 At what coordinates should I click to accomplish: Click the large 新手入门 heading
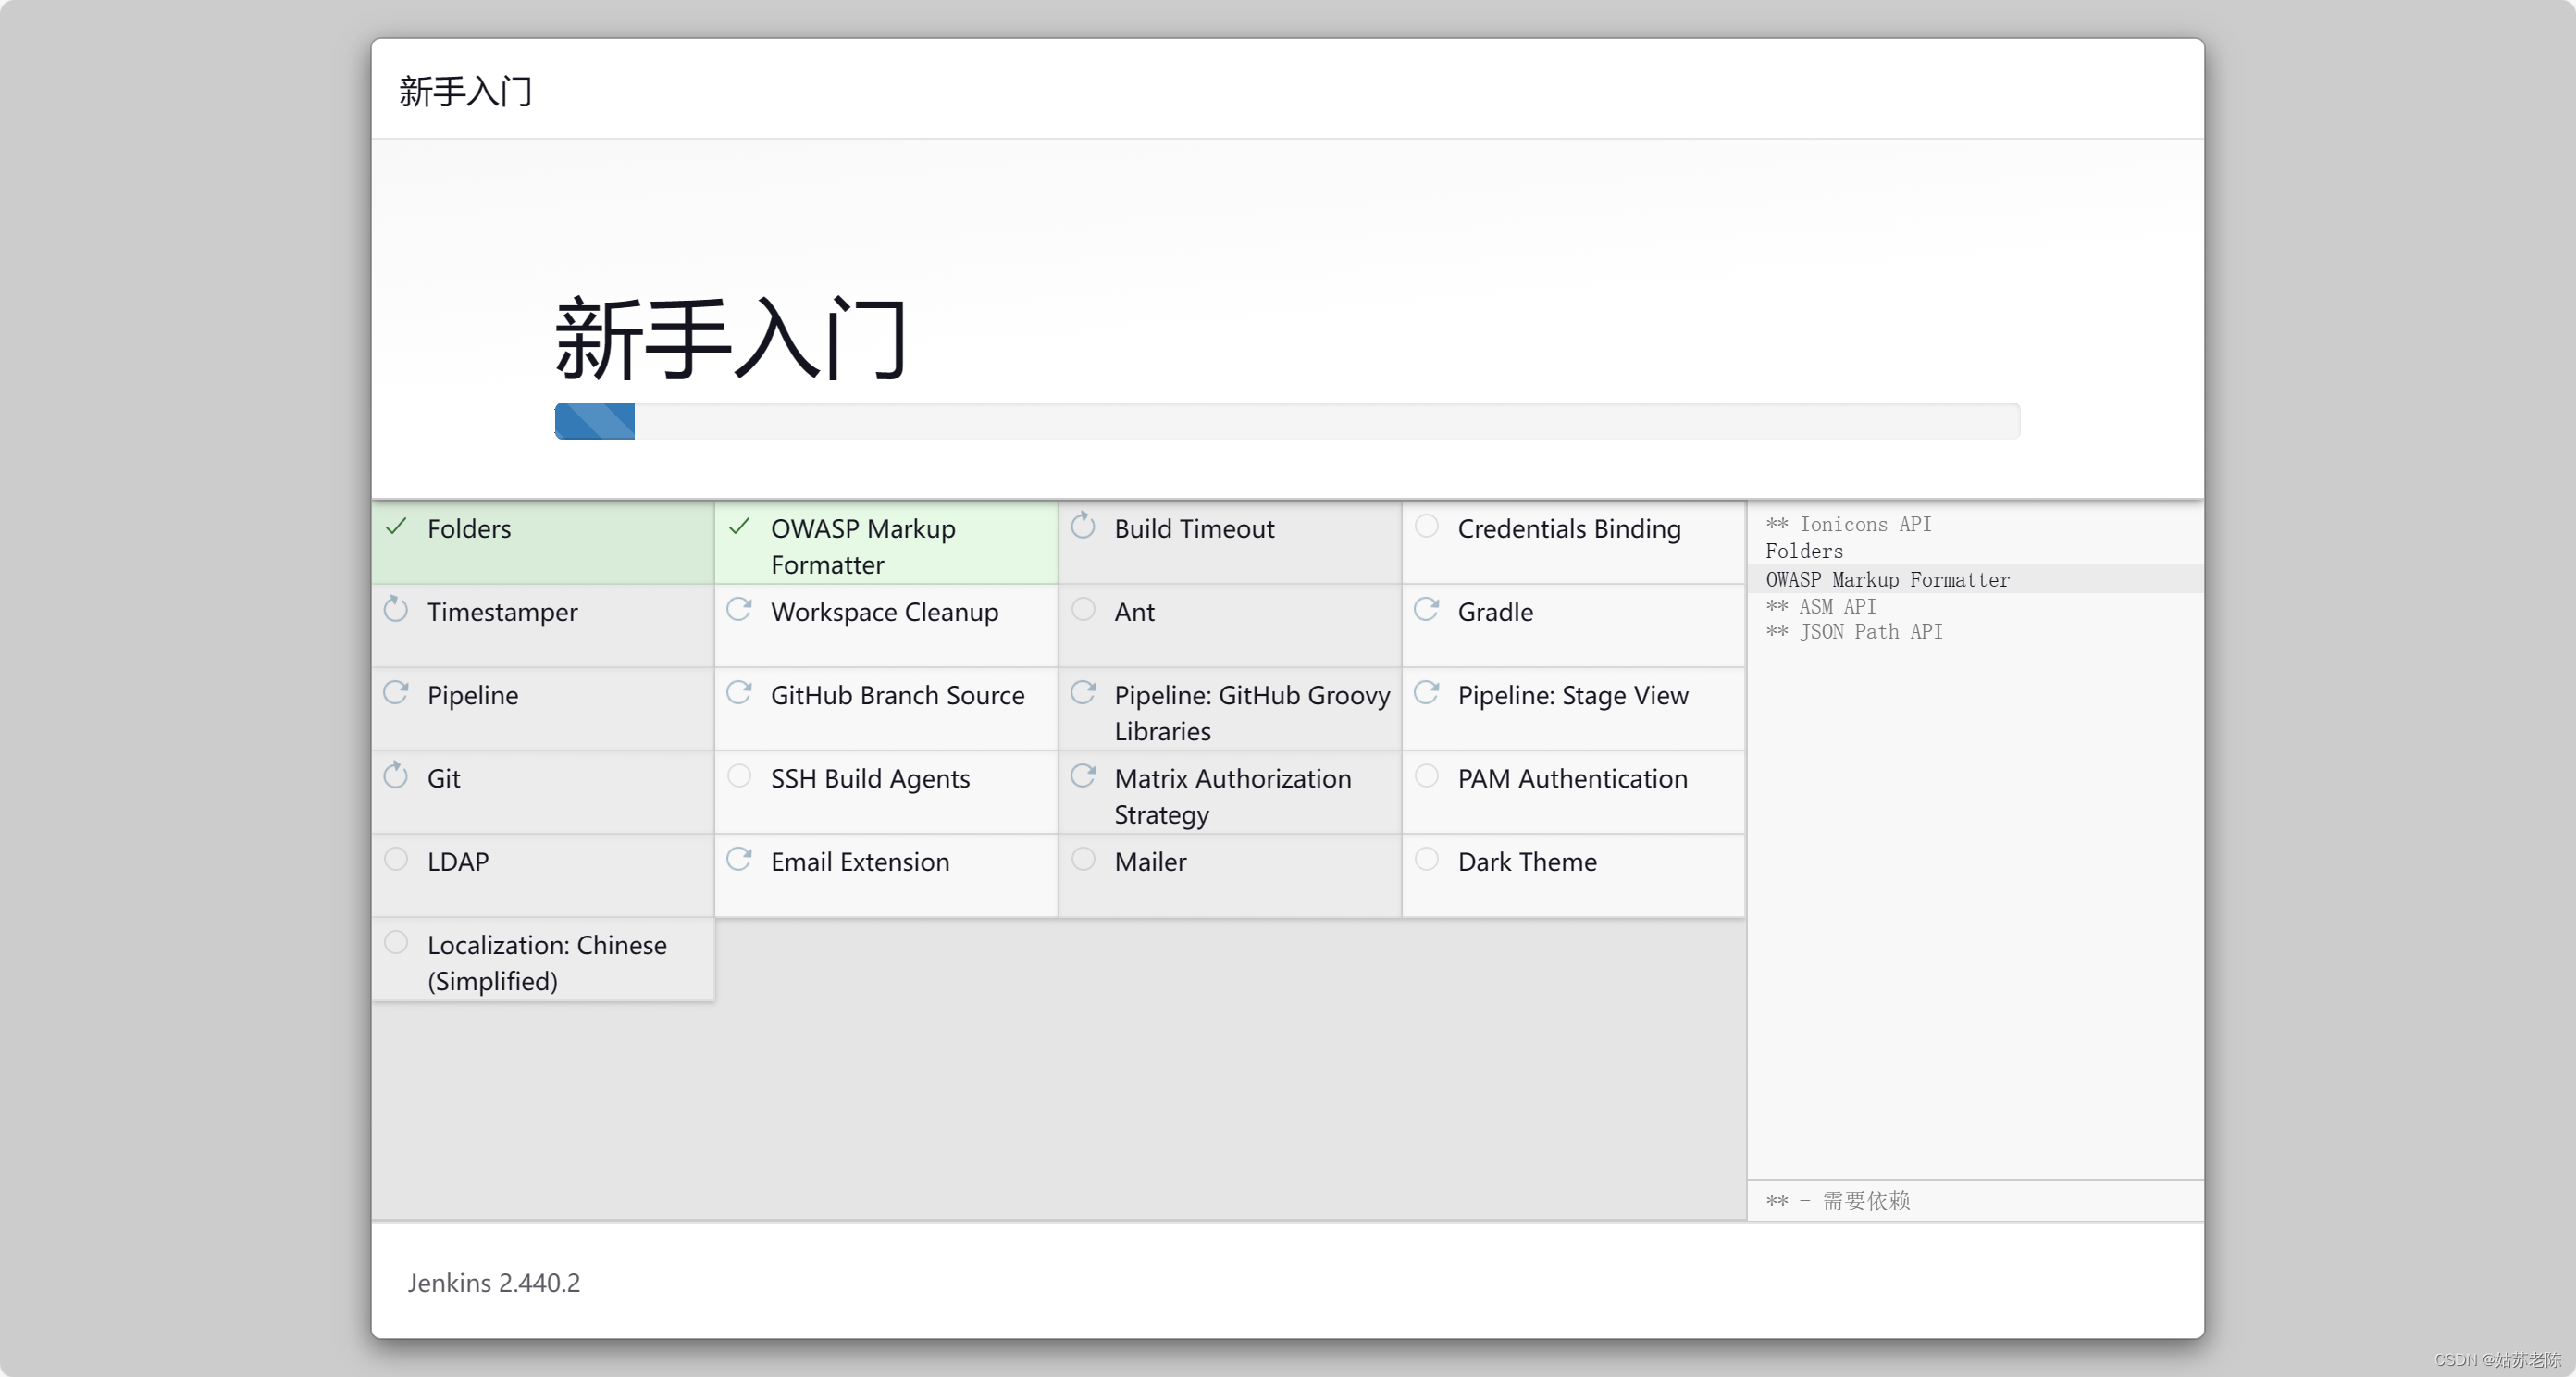[x=731, y=338]
